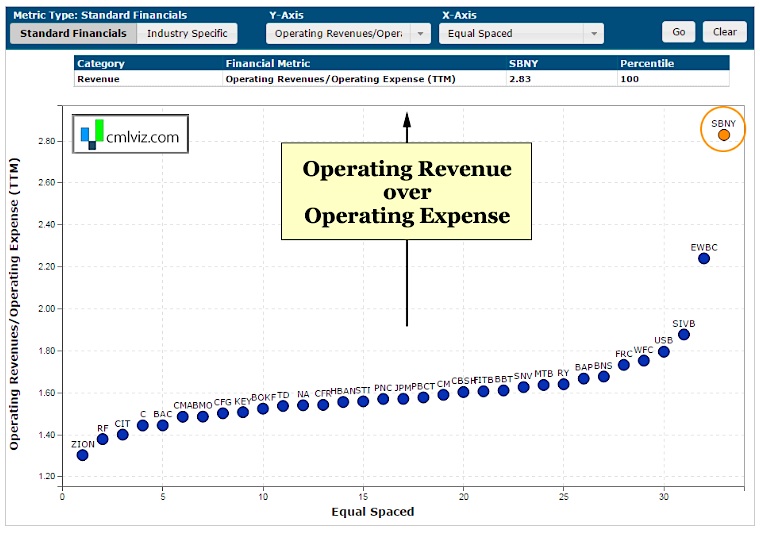Image resolution: width=760 pixels, height=533 pixels.
Task: Select the STI data point
Action: [x=363, y=401]
